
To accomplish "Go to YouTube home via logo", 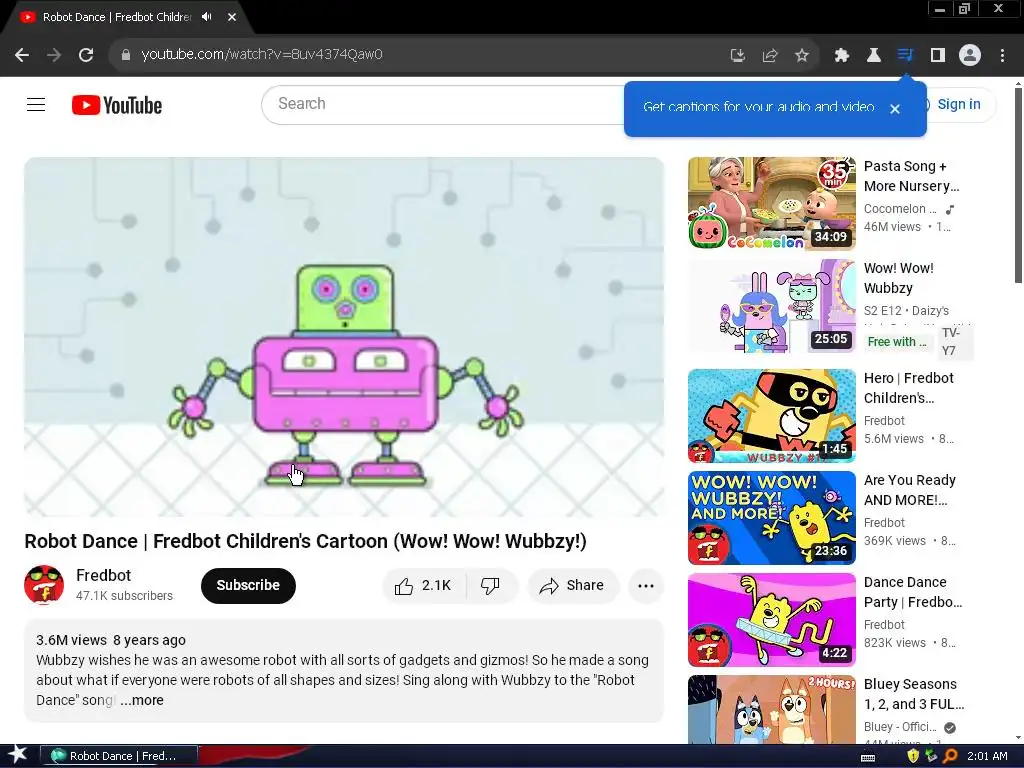I will (117, 105).
